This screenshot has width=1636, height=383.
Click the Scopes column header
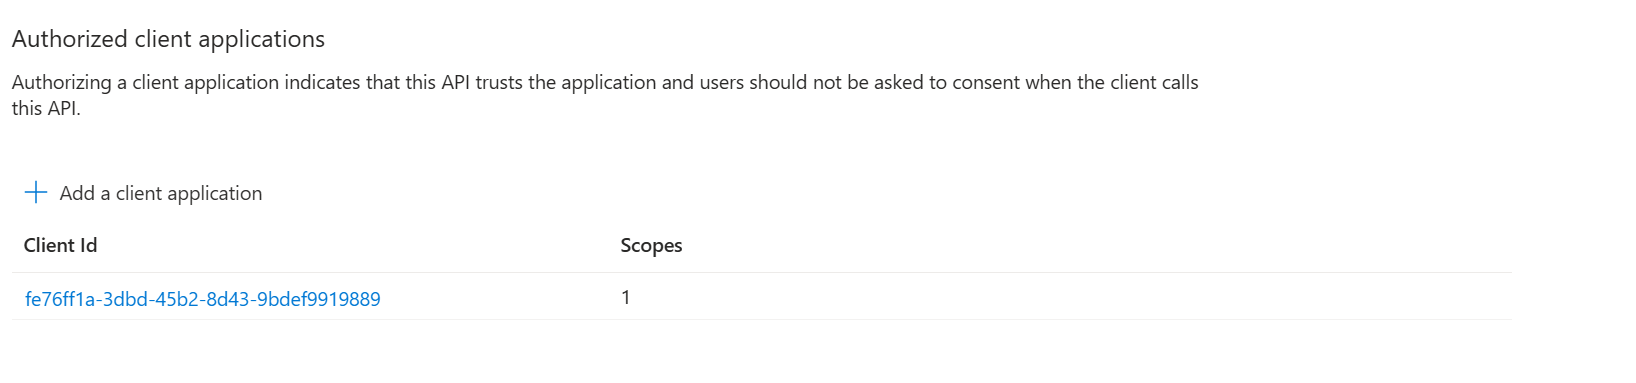tap(651, 245)
